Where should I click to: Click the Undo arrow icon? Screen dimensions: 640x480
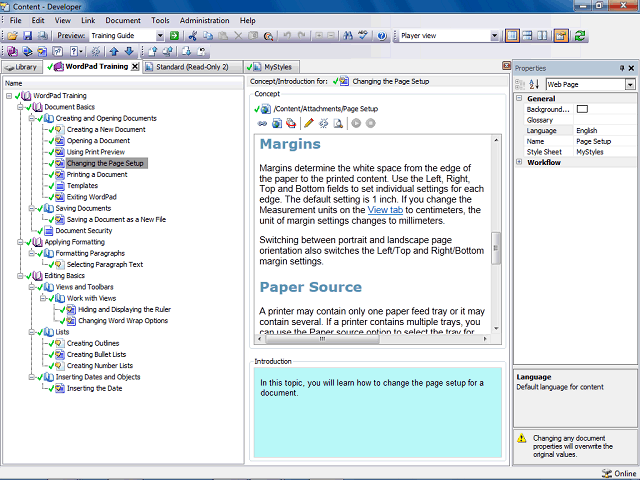287,36
